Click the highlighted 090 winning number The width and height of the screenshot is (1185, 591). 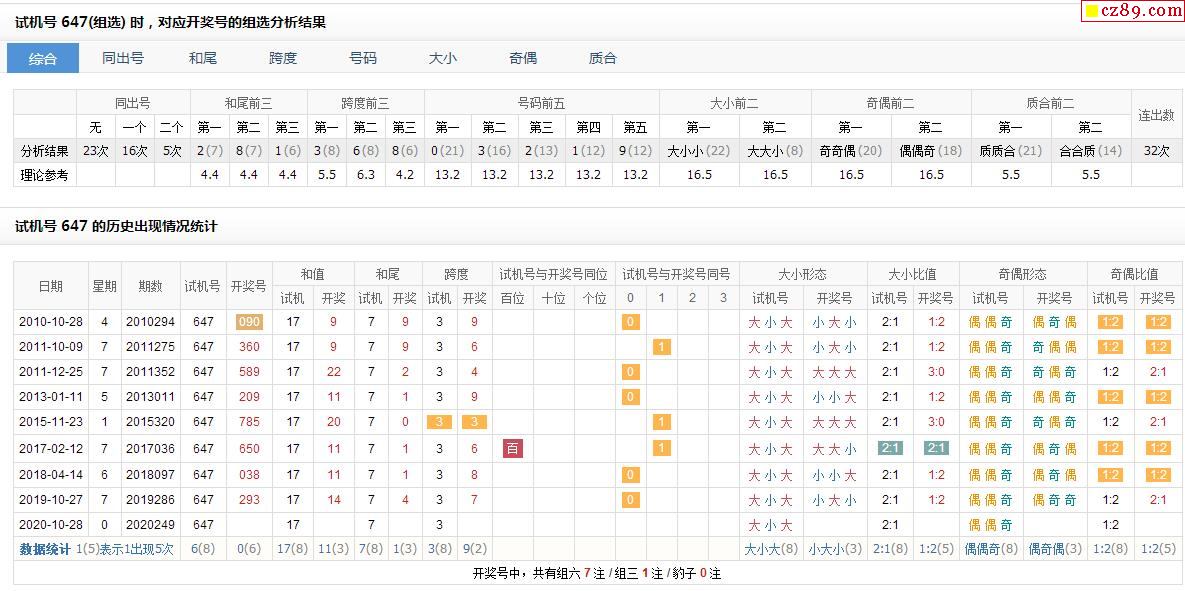[249, 322]
